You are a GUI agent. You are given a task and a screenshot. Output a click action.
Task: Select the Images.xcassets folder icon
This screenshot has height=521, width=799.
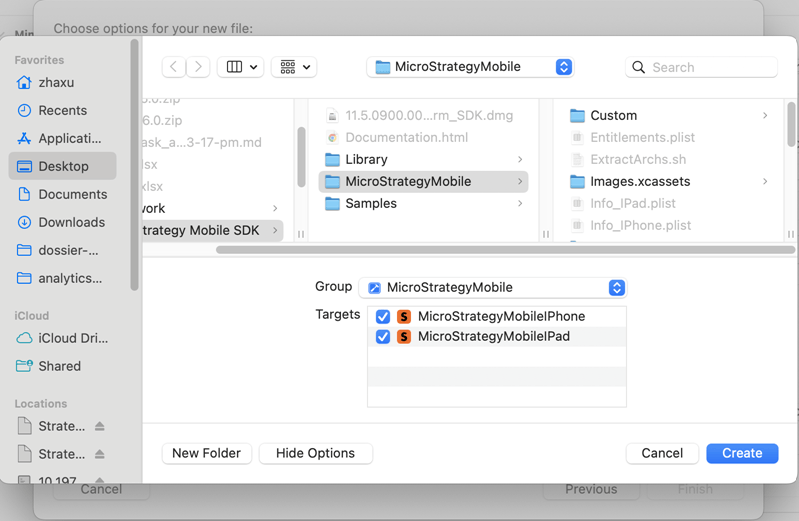pyautogui.click(x=577, y=182)
